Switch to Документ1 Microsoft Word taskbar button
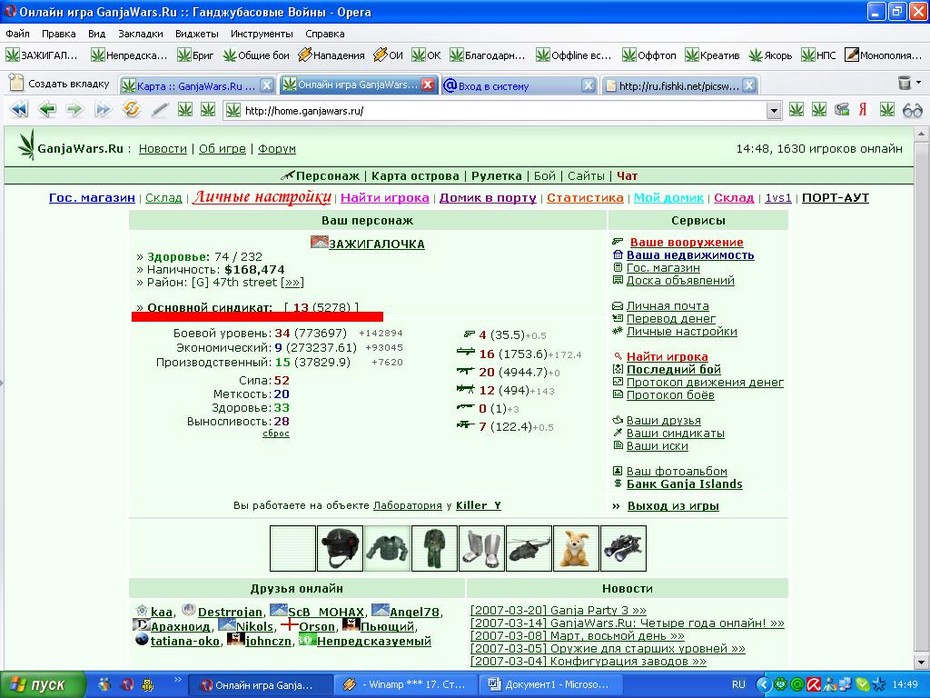The height and width of the screenshot is (698, 930). 549,685
